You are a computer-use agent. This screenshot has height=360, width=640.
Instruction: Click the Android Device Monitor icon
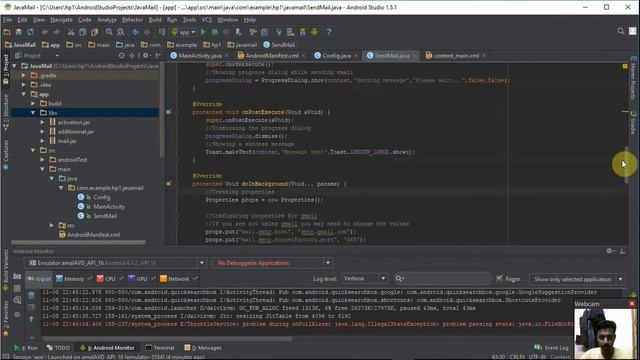coord(314,32)
